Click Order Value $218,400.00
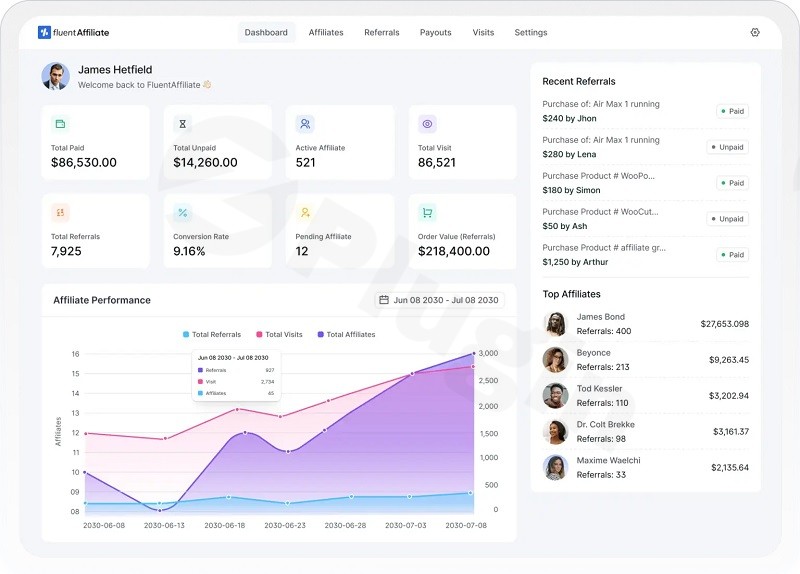The image size is (800, 574). [454, 252]
